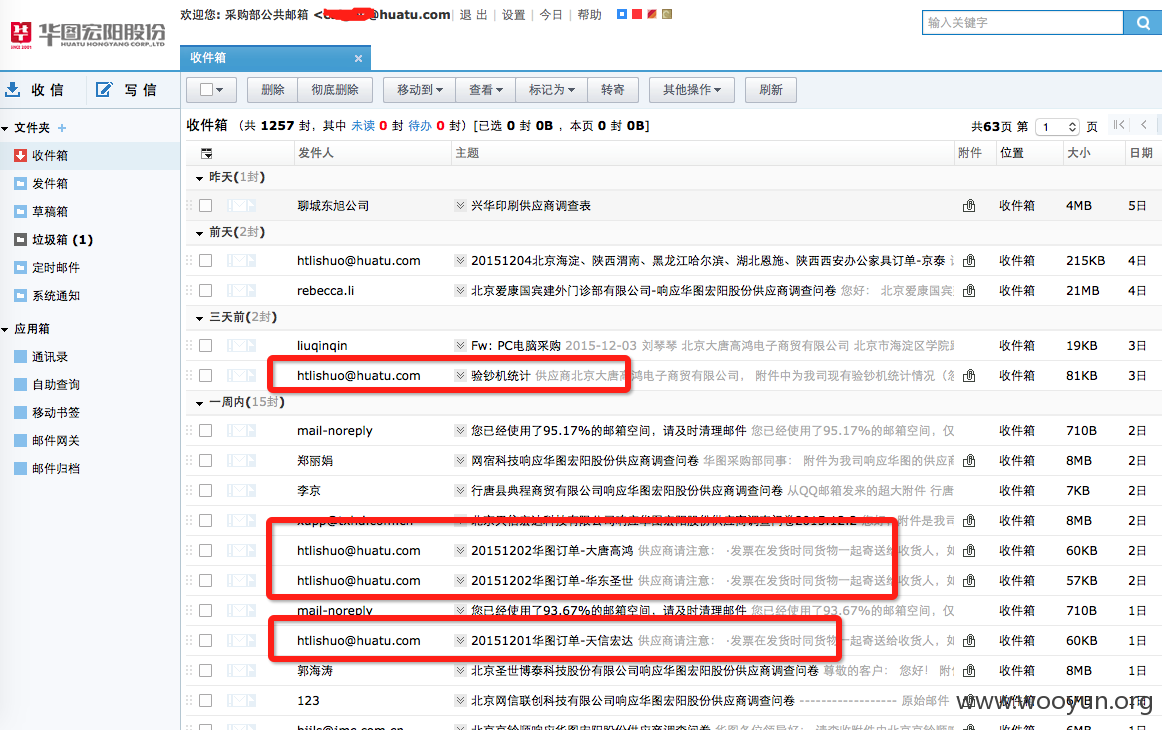Viewport: 1162px width, 730px height.
Task: Click the compose mail pencil icon
Action: click(104, 90)
